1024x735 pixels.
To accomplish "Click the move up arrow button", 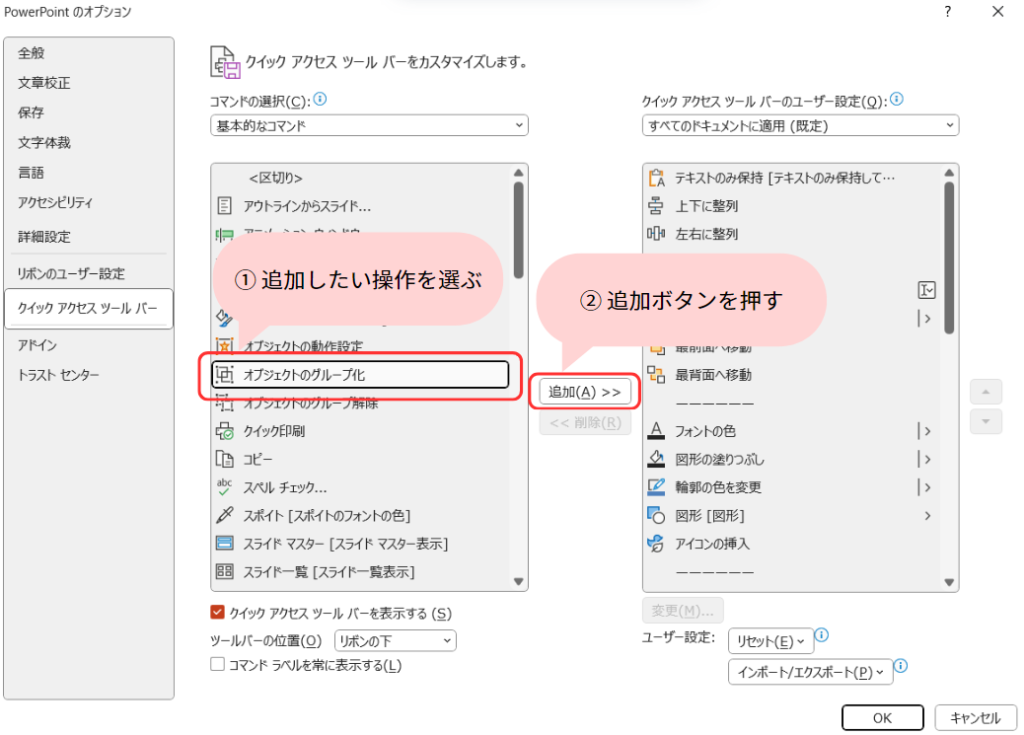I will tap(985, 392).
